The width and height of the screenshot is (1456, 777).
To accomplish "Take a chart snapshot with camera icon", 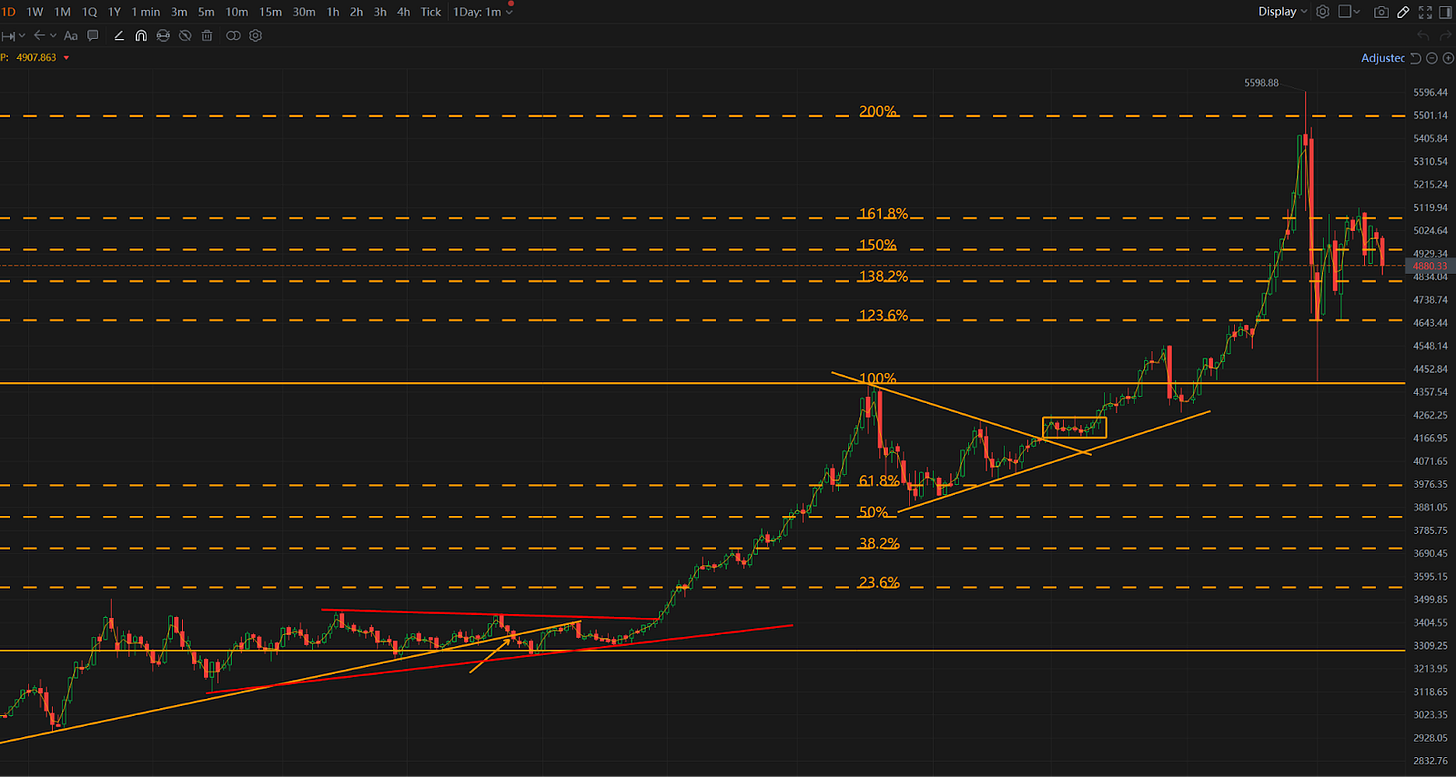I will coord(1381,12).
